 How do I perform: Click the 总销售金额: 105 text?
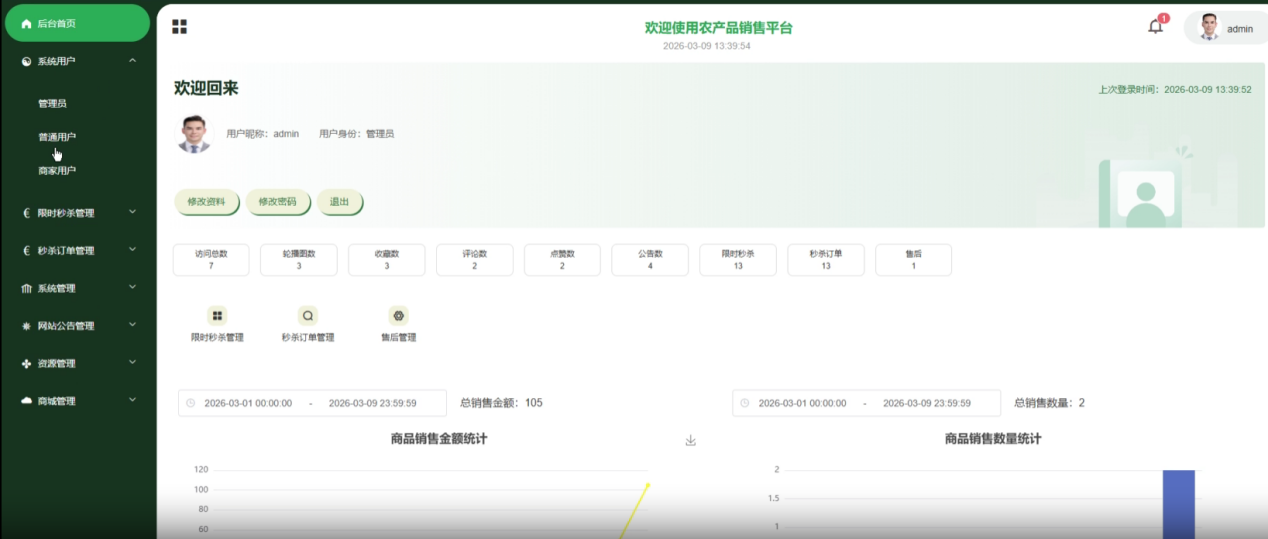point(501,403)
